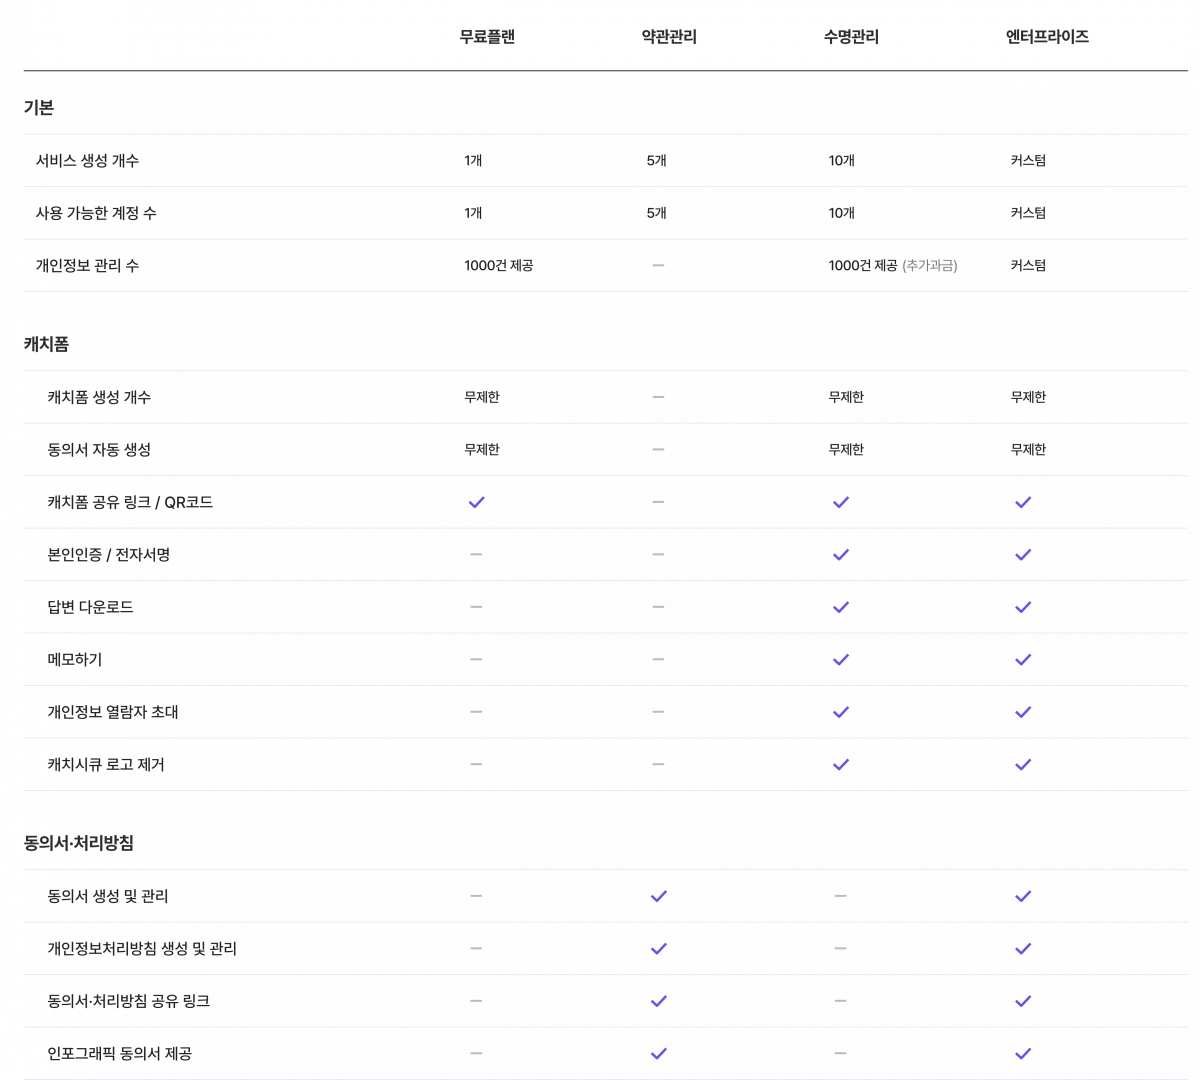Viewport: 1200px width, 1080px height.
Task: Click checkmark for 동의서·처리방침 공유 링크 under 엔터프라이즈
Action: [x=1023, y=1001]
